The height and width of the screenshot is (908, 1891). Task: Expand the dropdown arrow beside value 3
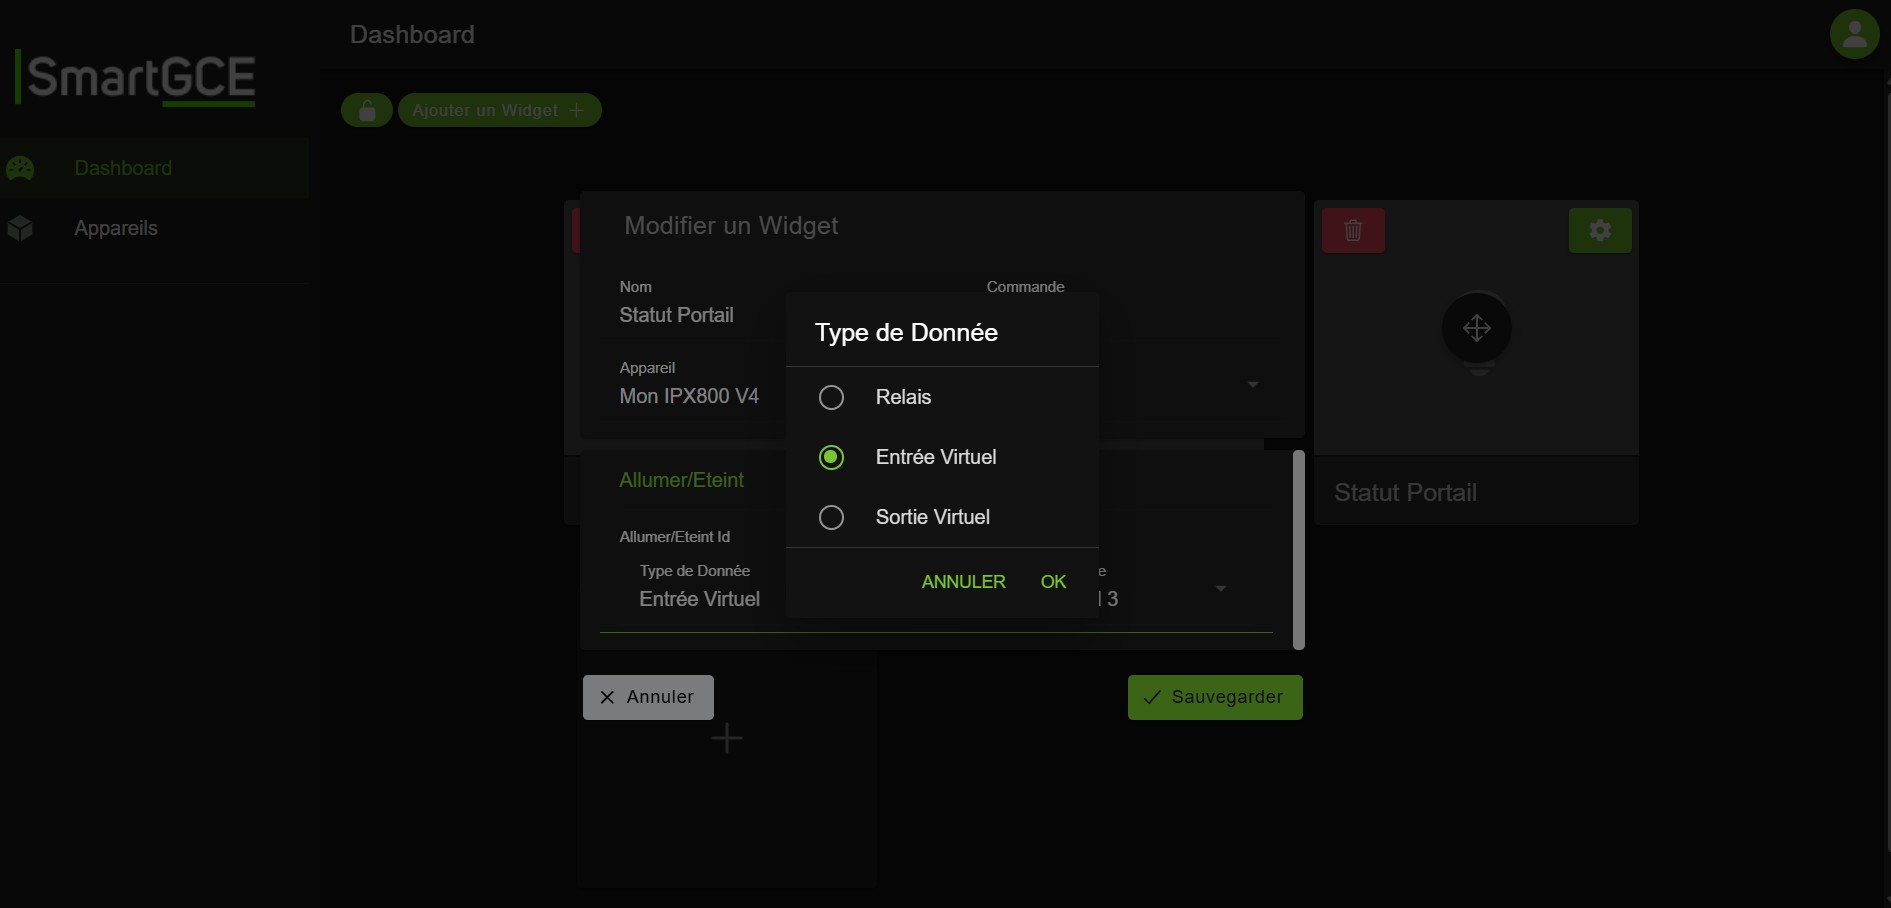click(x=1220, y=589)
